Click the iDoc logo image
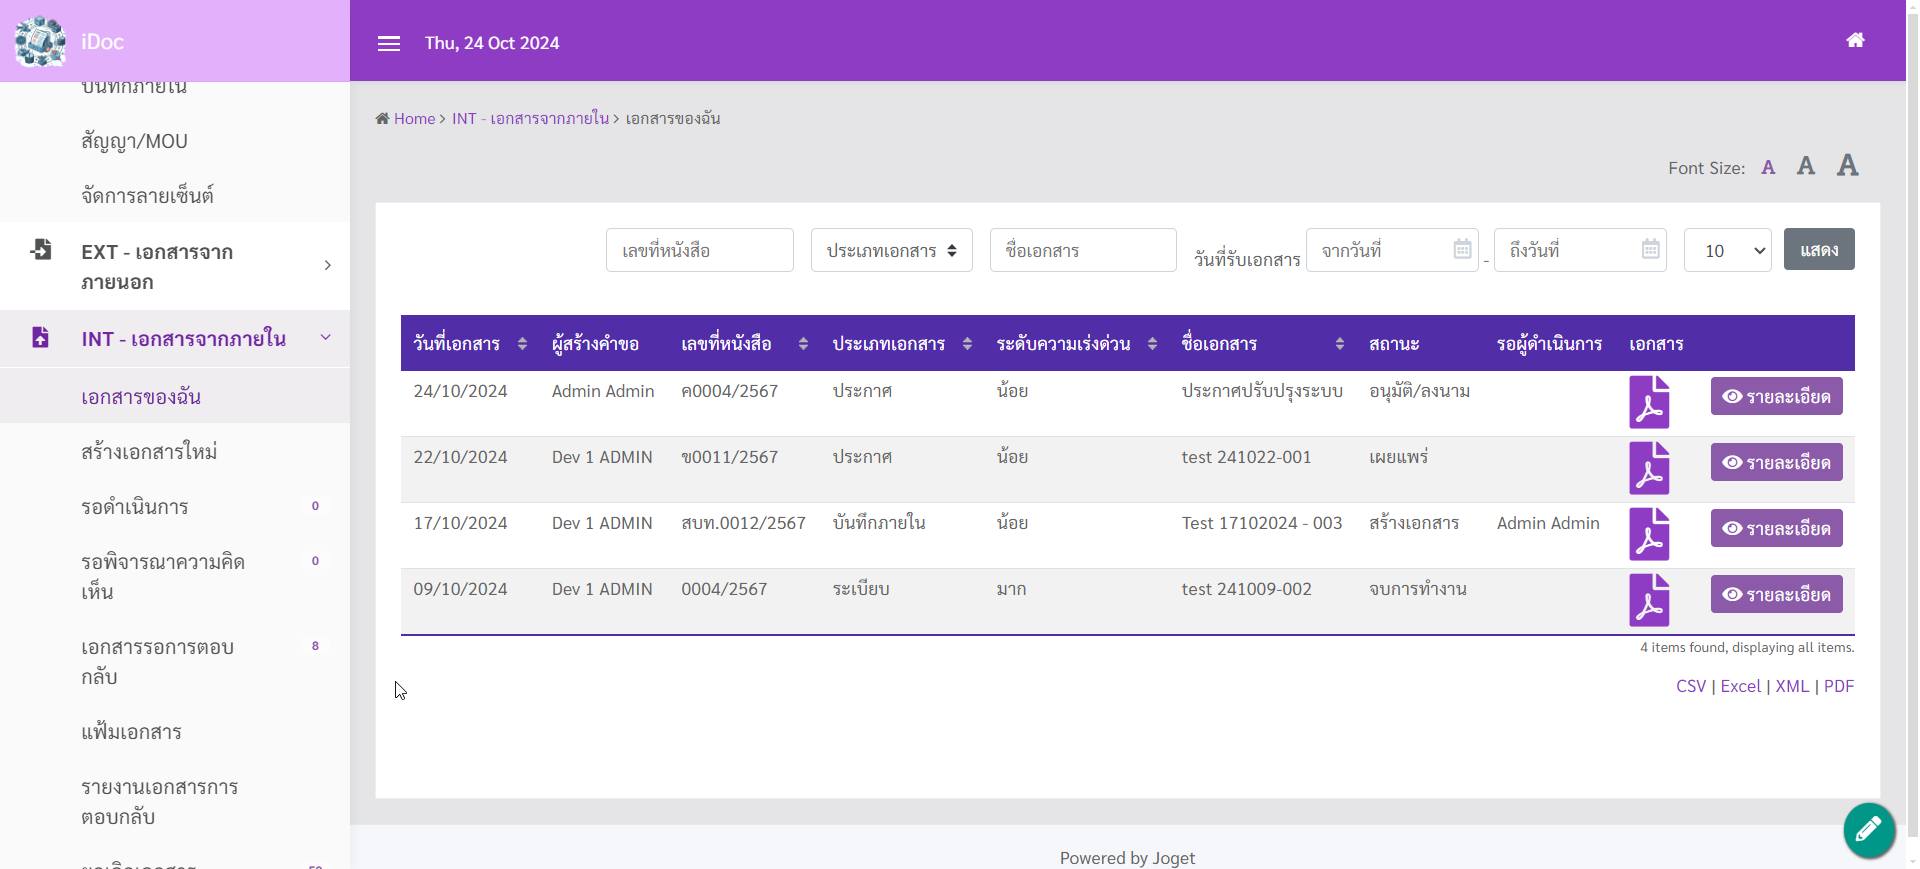This screenshot has height=869, width=1920. pos(40,41)
